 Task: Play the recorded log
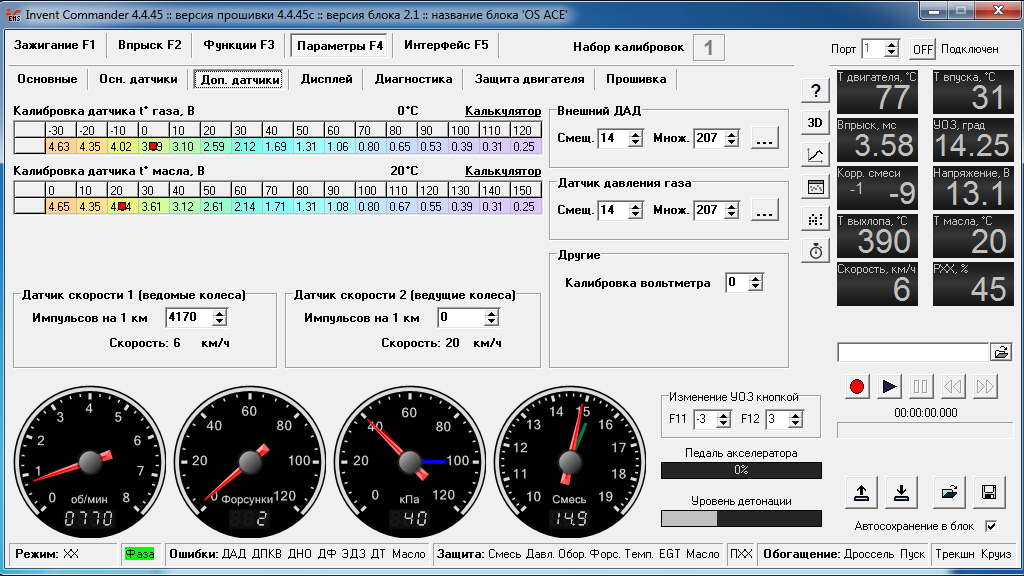889,387
